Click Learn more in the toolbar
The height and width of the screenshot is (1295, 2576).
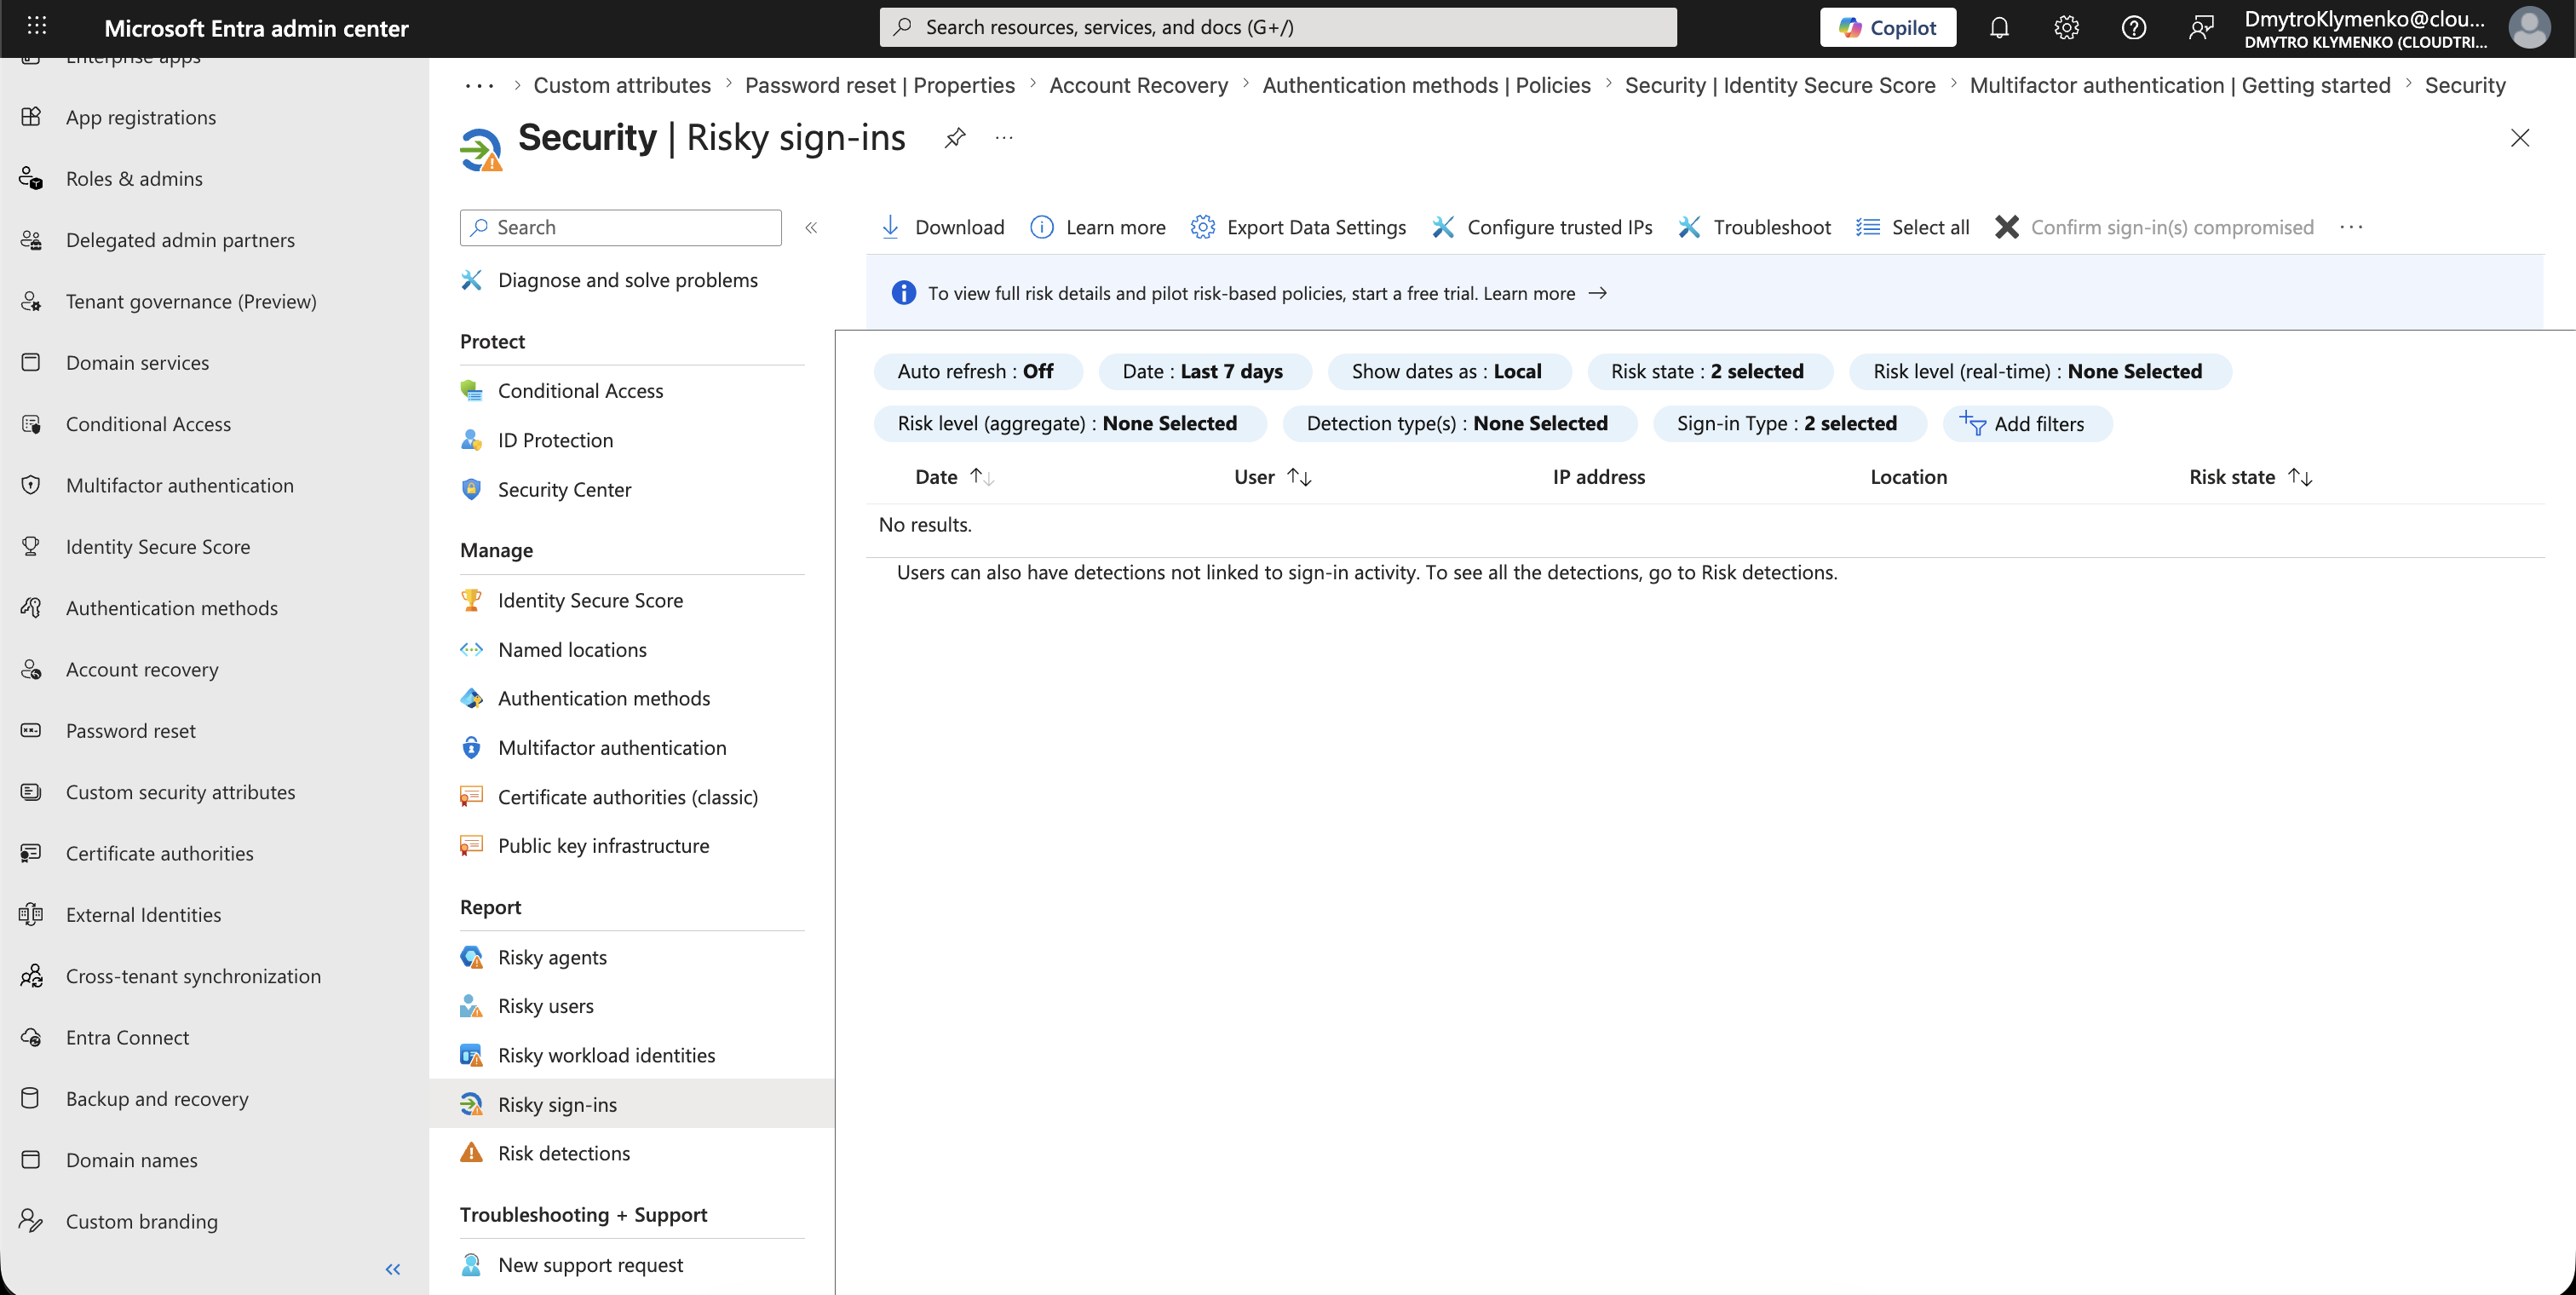coord(1097,227)
